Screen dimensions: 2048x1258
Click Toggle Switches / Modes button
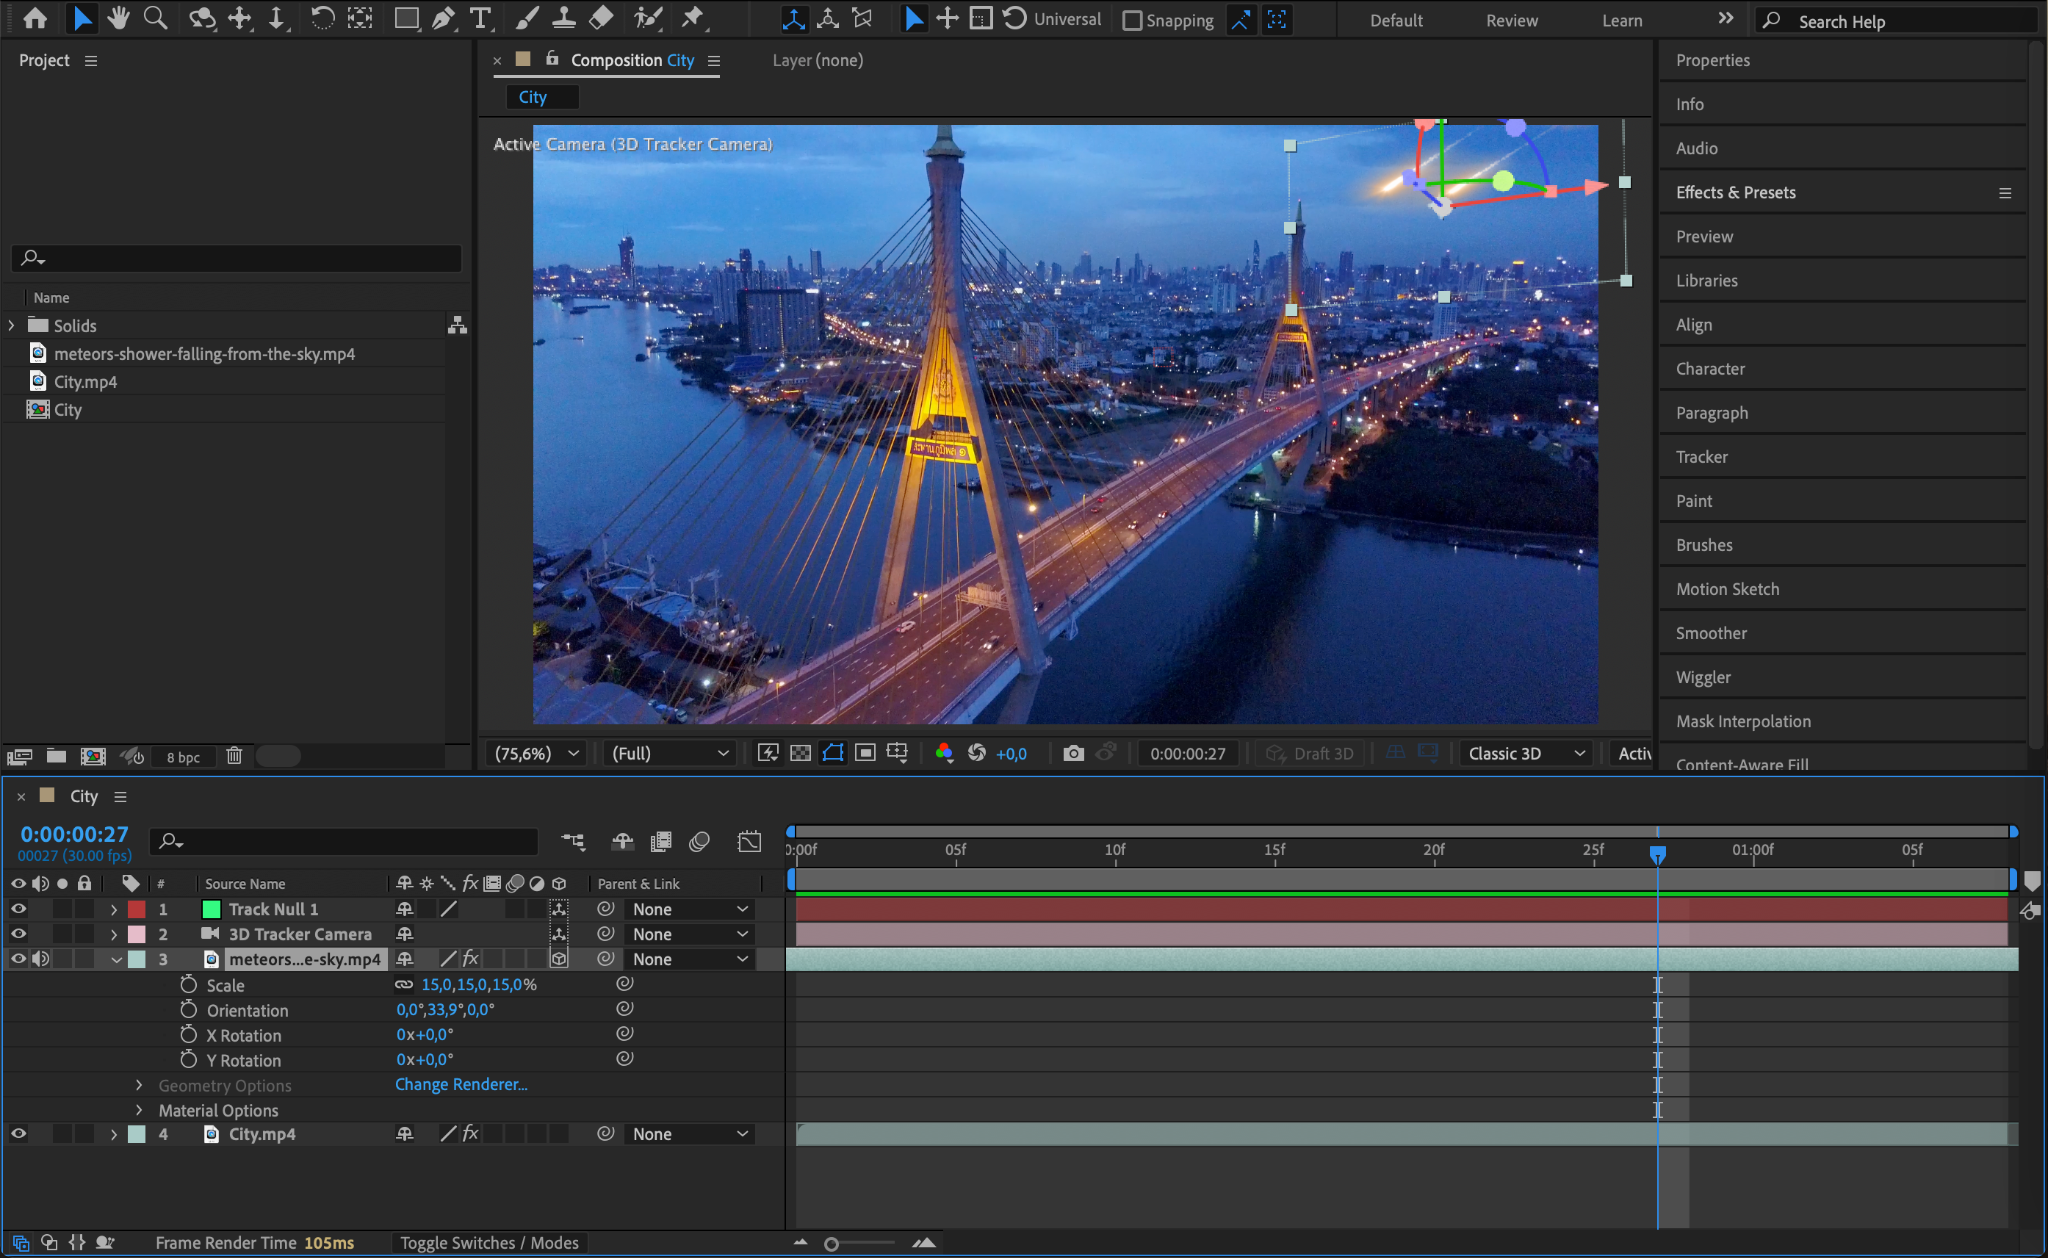(x=489, y=1242)
